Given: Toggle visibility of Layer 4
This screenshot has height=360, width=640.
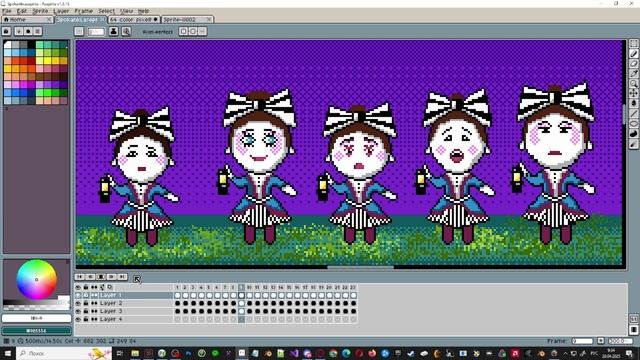Looking at the screenshot, I should pos(78,319).
